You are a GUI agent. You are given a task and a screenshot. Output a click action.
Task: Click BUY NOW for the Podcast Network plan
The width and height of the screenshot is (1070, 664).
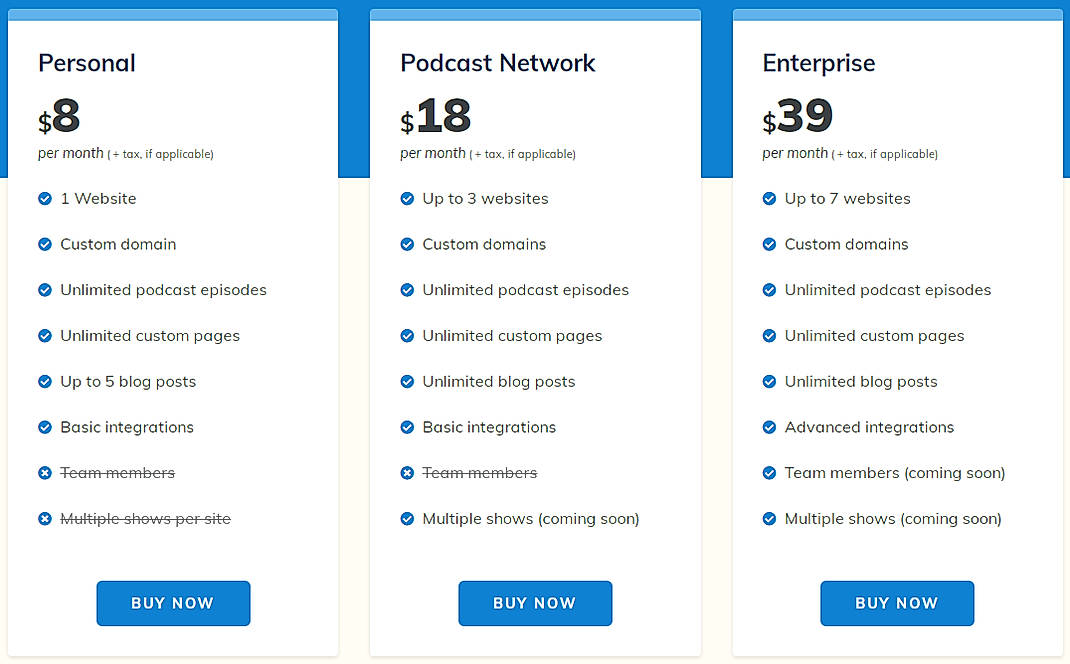[x=535, y=603]
